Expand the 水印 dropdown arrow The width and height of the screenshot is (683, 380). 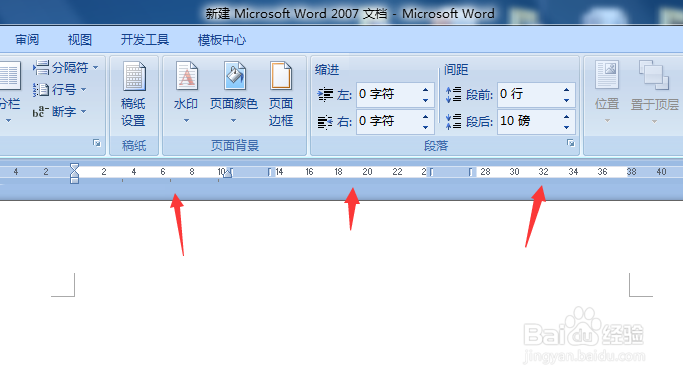pyautogui.click(x=186, y=121)
